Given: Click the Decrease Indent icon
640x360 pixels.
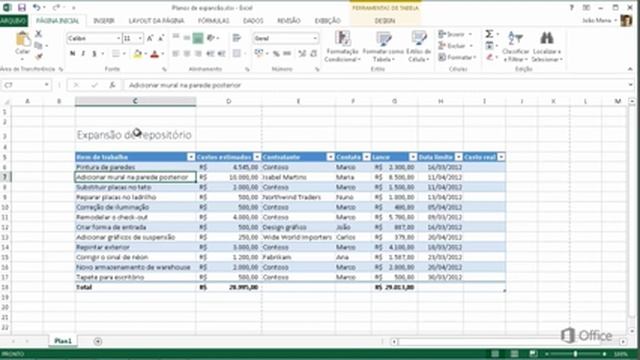Looking at the screenshot, I should click(x=210, y=53).
